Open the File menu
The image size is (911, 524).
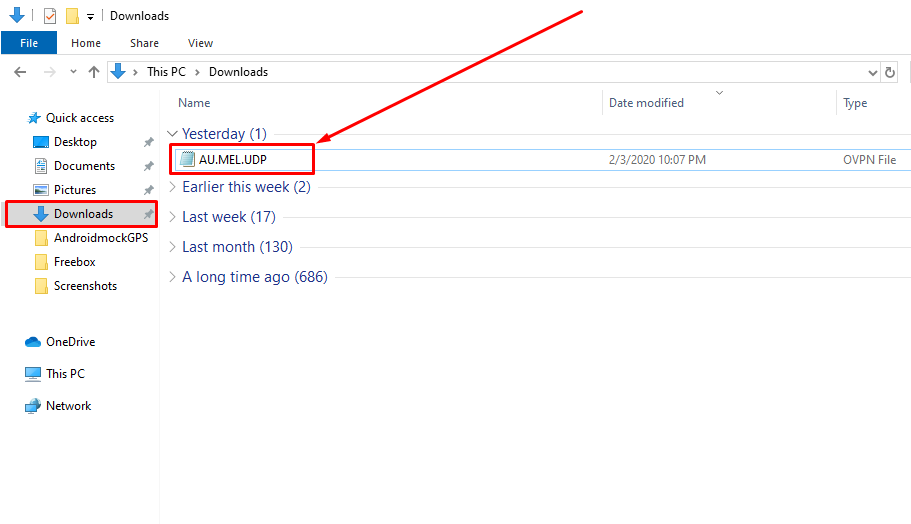point(29,43)
